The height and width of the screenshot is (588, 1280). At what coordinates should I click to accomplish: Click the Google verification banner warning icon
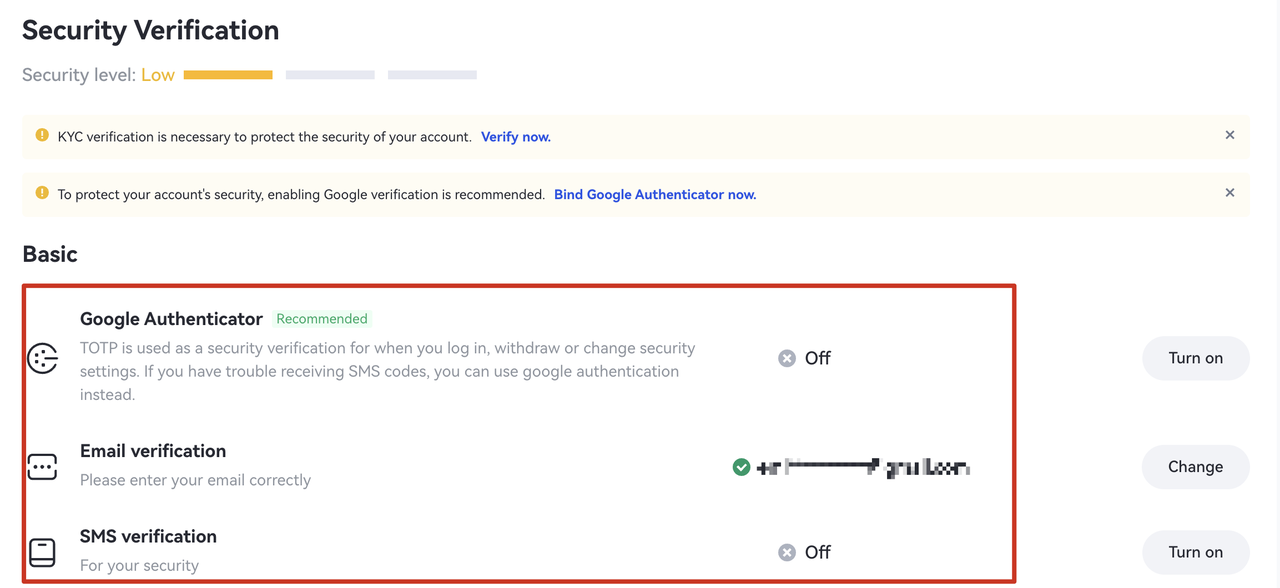(x=42, y=193)
